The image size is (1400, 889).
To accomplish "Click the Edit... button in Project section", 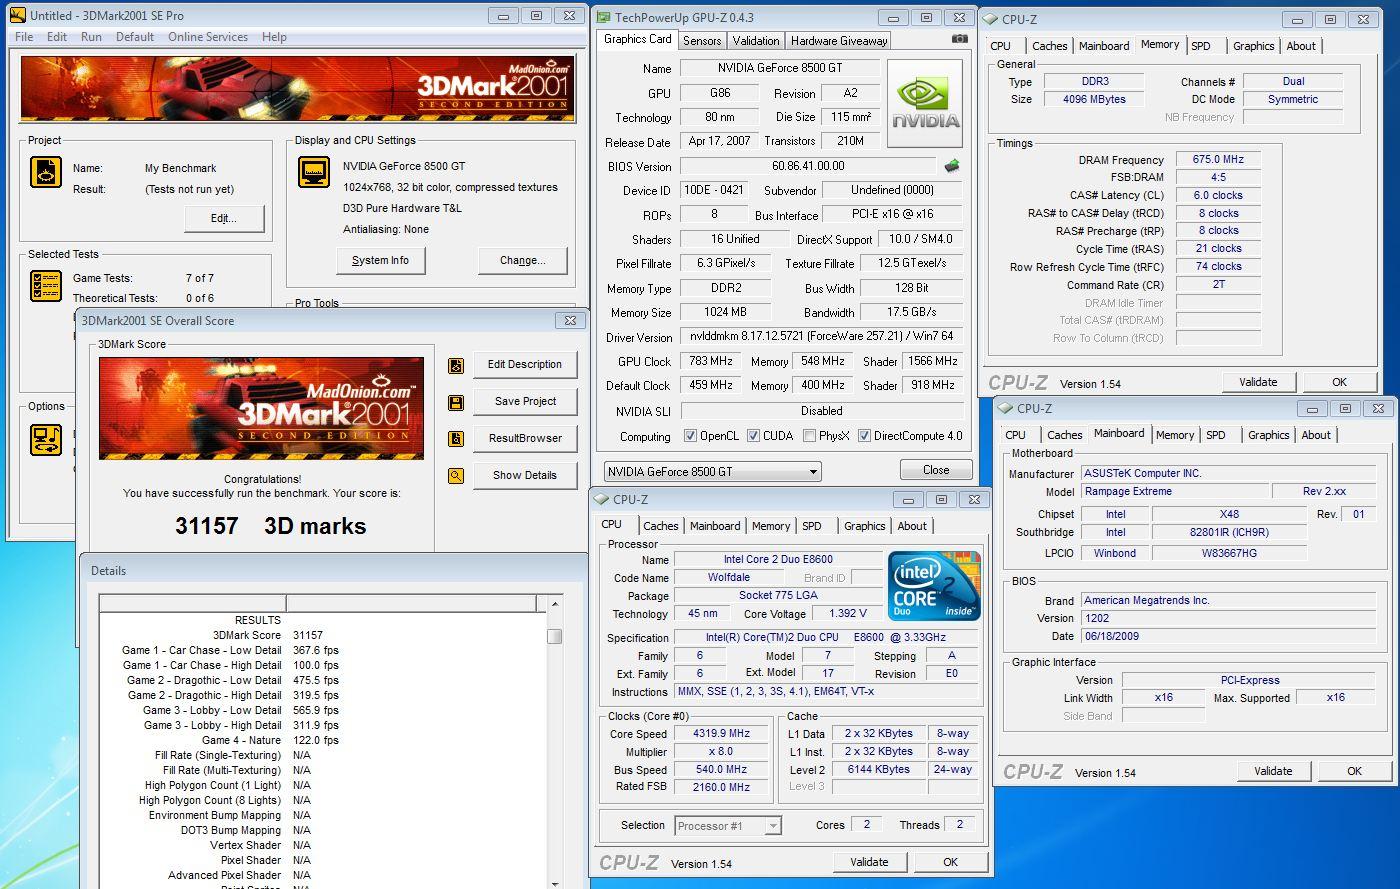I will [x=223, y=218].
